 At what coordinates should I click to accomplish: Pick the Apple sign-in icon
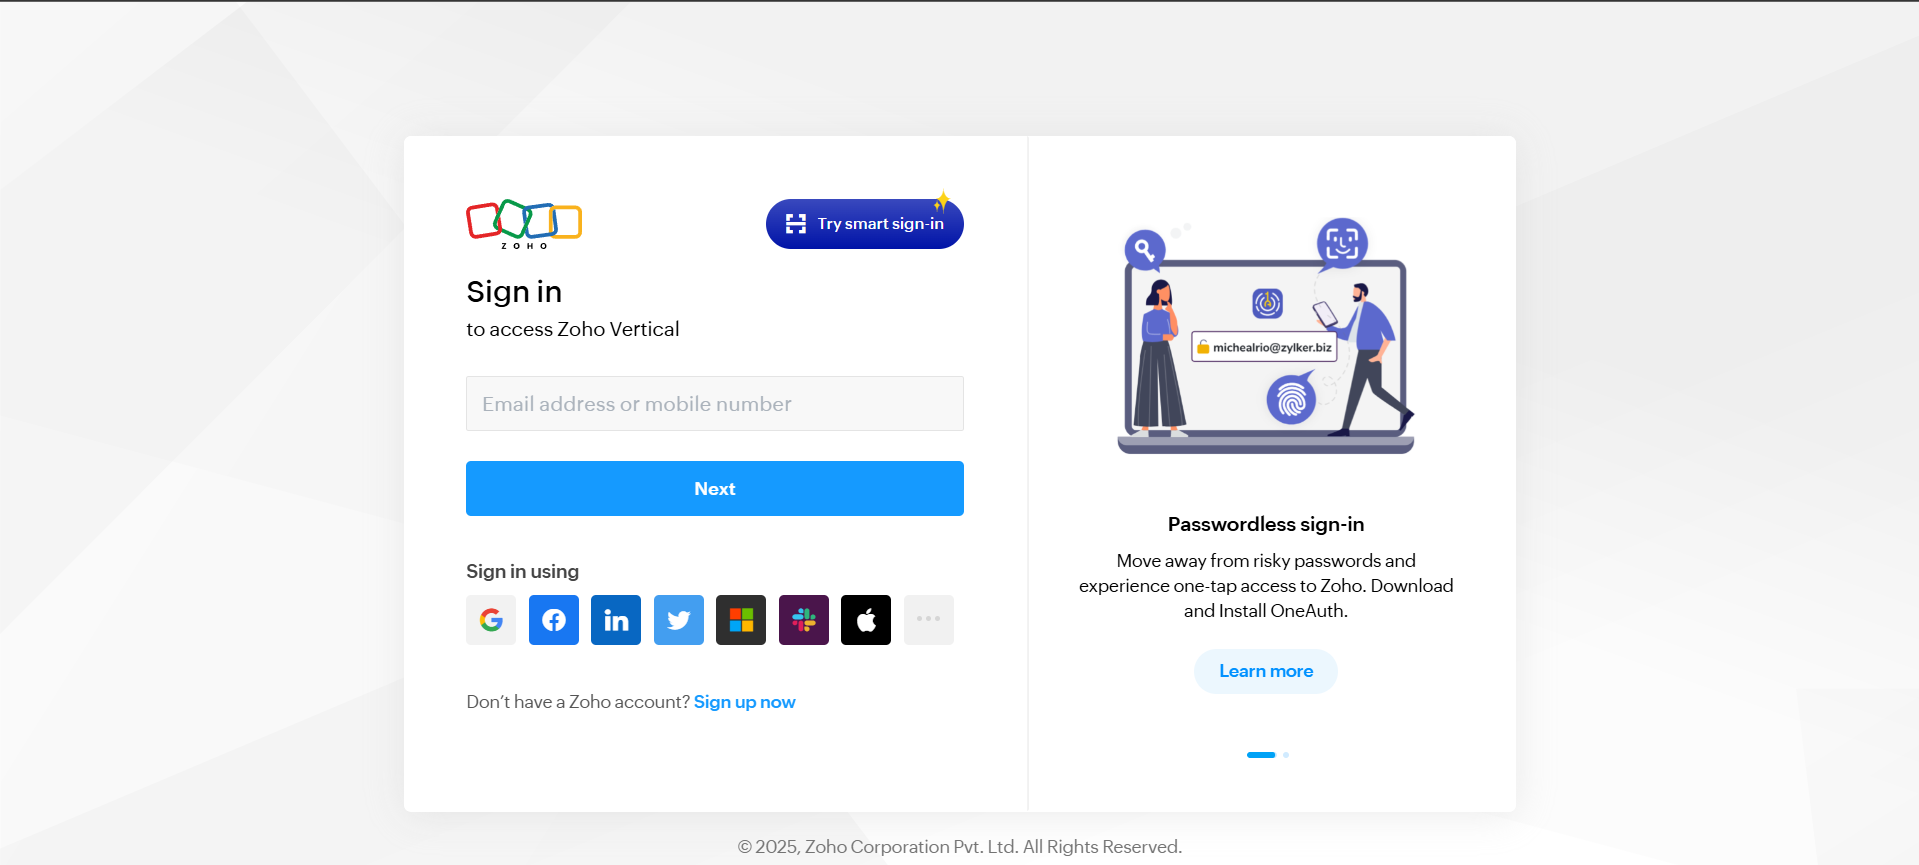pyautogui.click(x=866, y=620)
